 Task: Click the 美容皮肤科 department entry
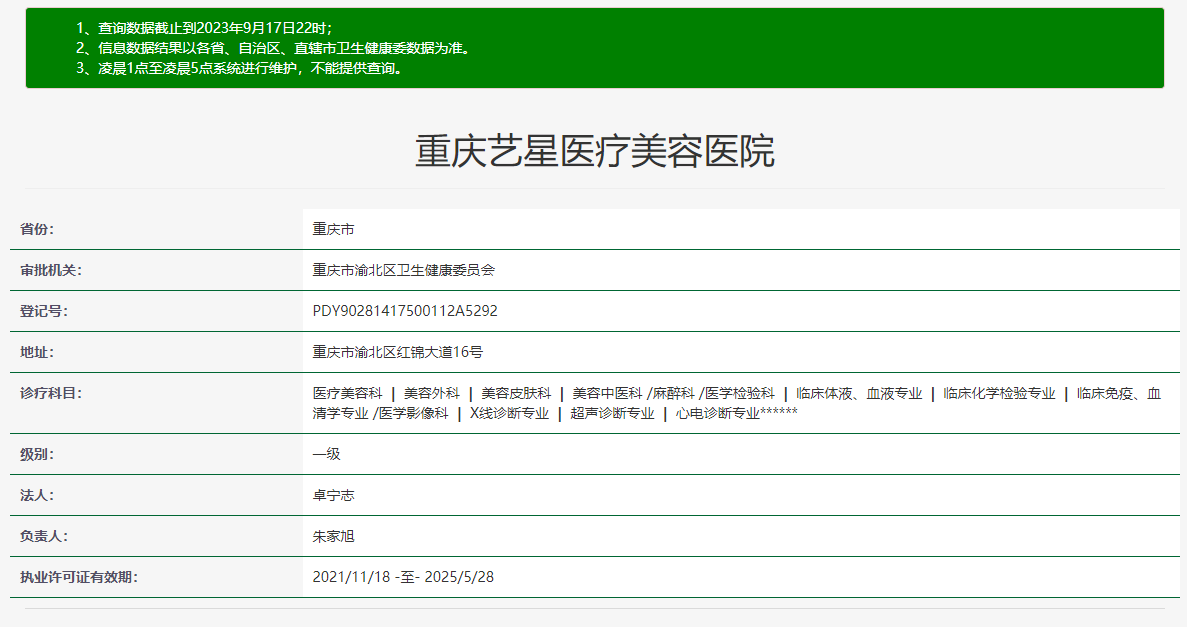coord(516,393)
